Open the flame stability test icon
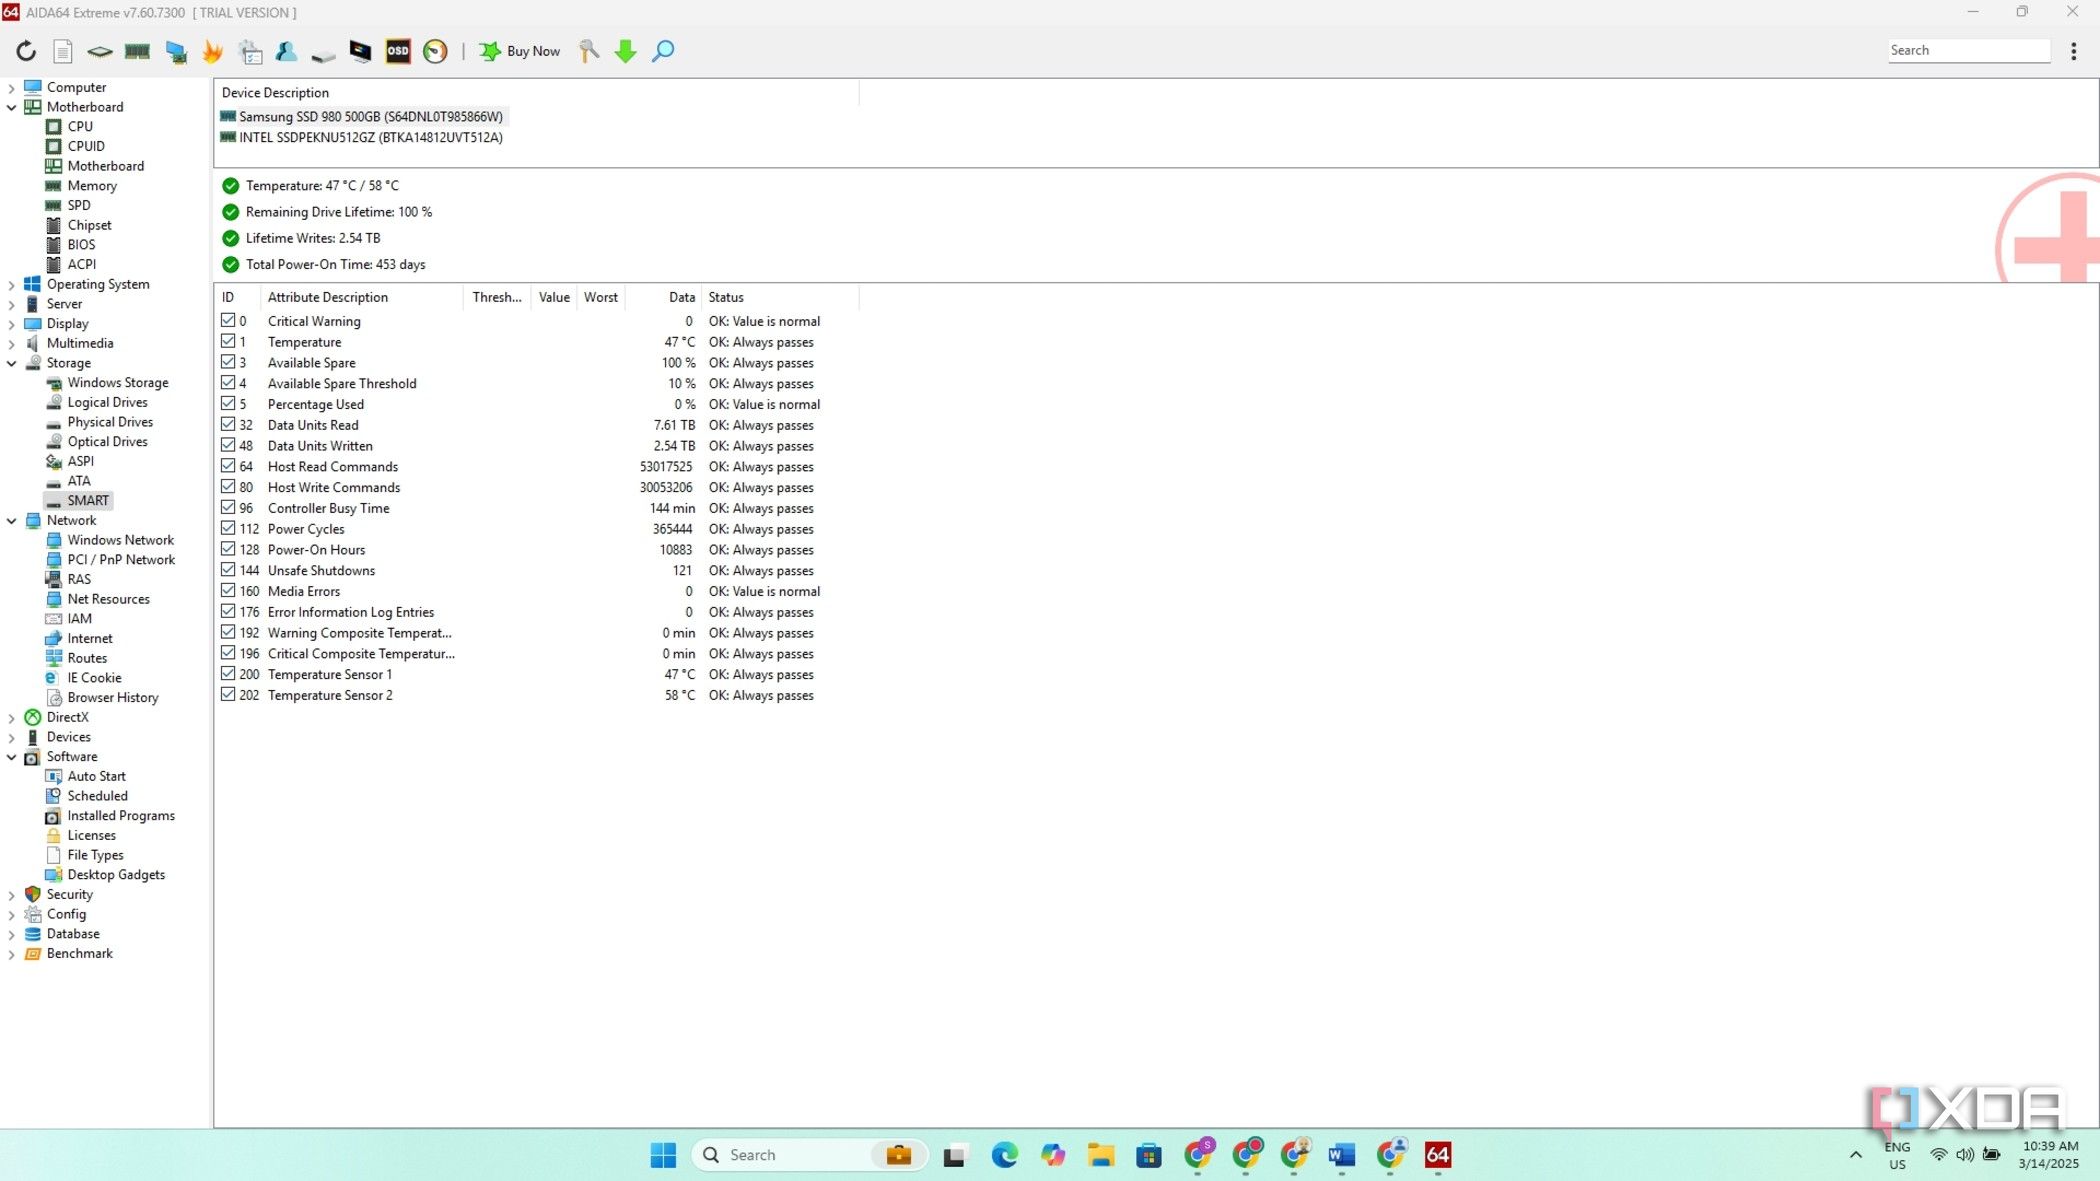 (x=212, y=51)
